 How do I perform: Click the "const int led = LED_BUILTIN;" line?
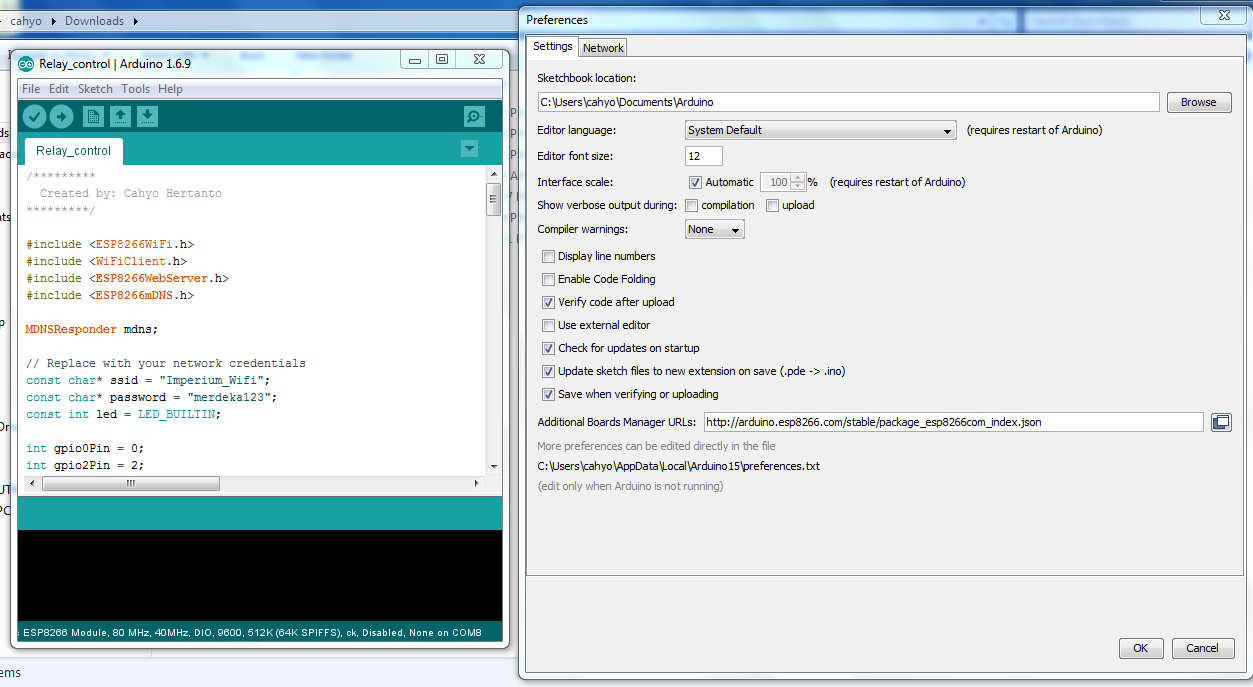(123, 414)
